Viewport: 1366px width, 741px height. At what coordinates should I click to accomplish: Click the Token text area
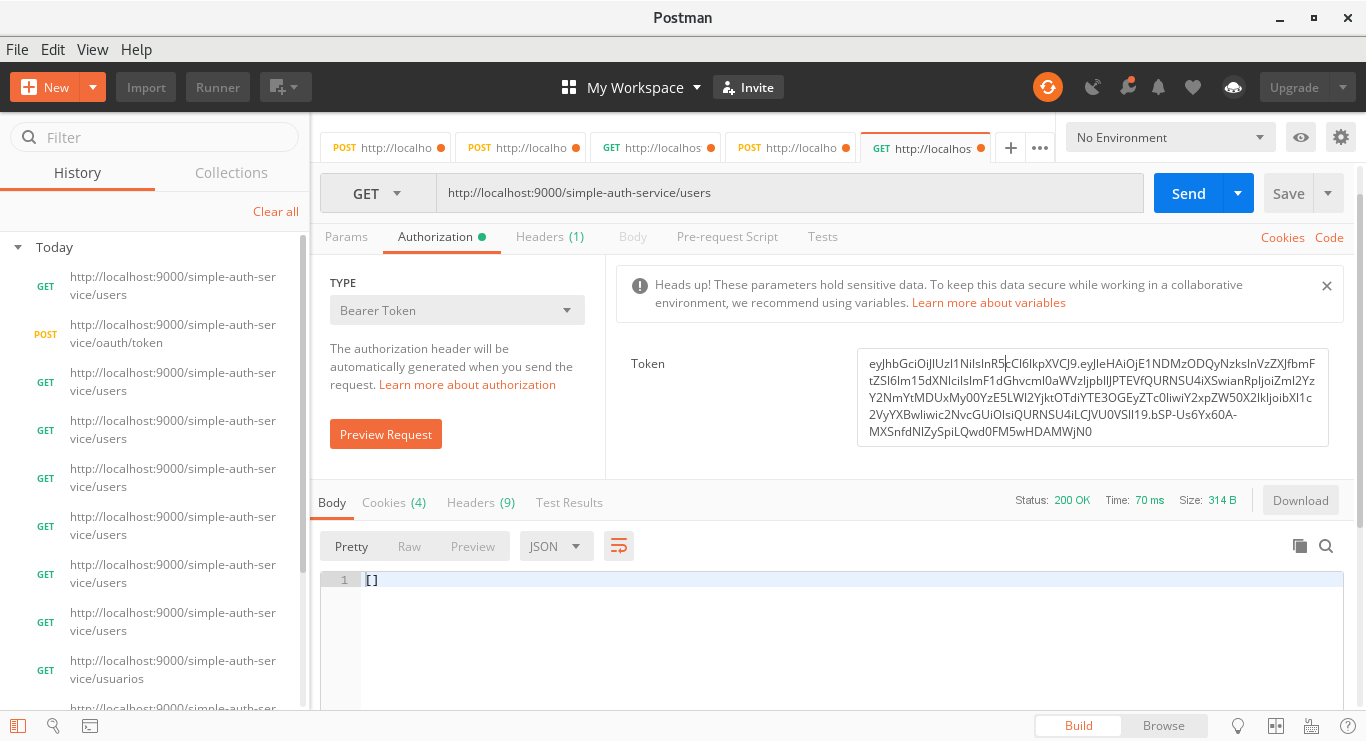(1092, 397)
